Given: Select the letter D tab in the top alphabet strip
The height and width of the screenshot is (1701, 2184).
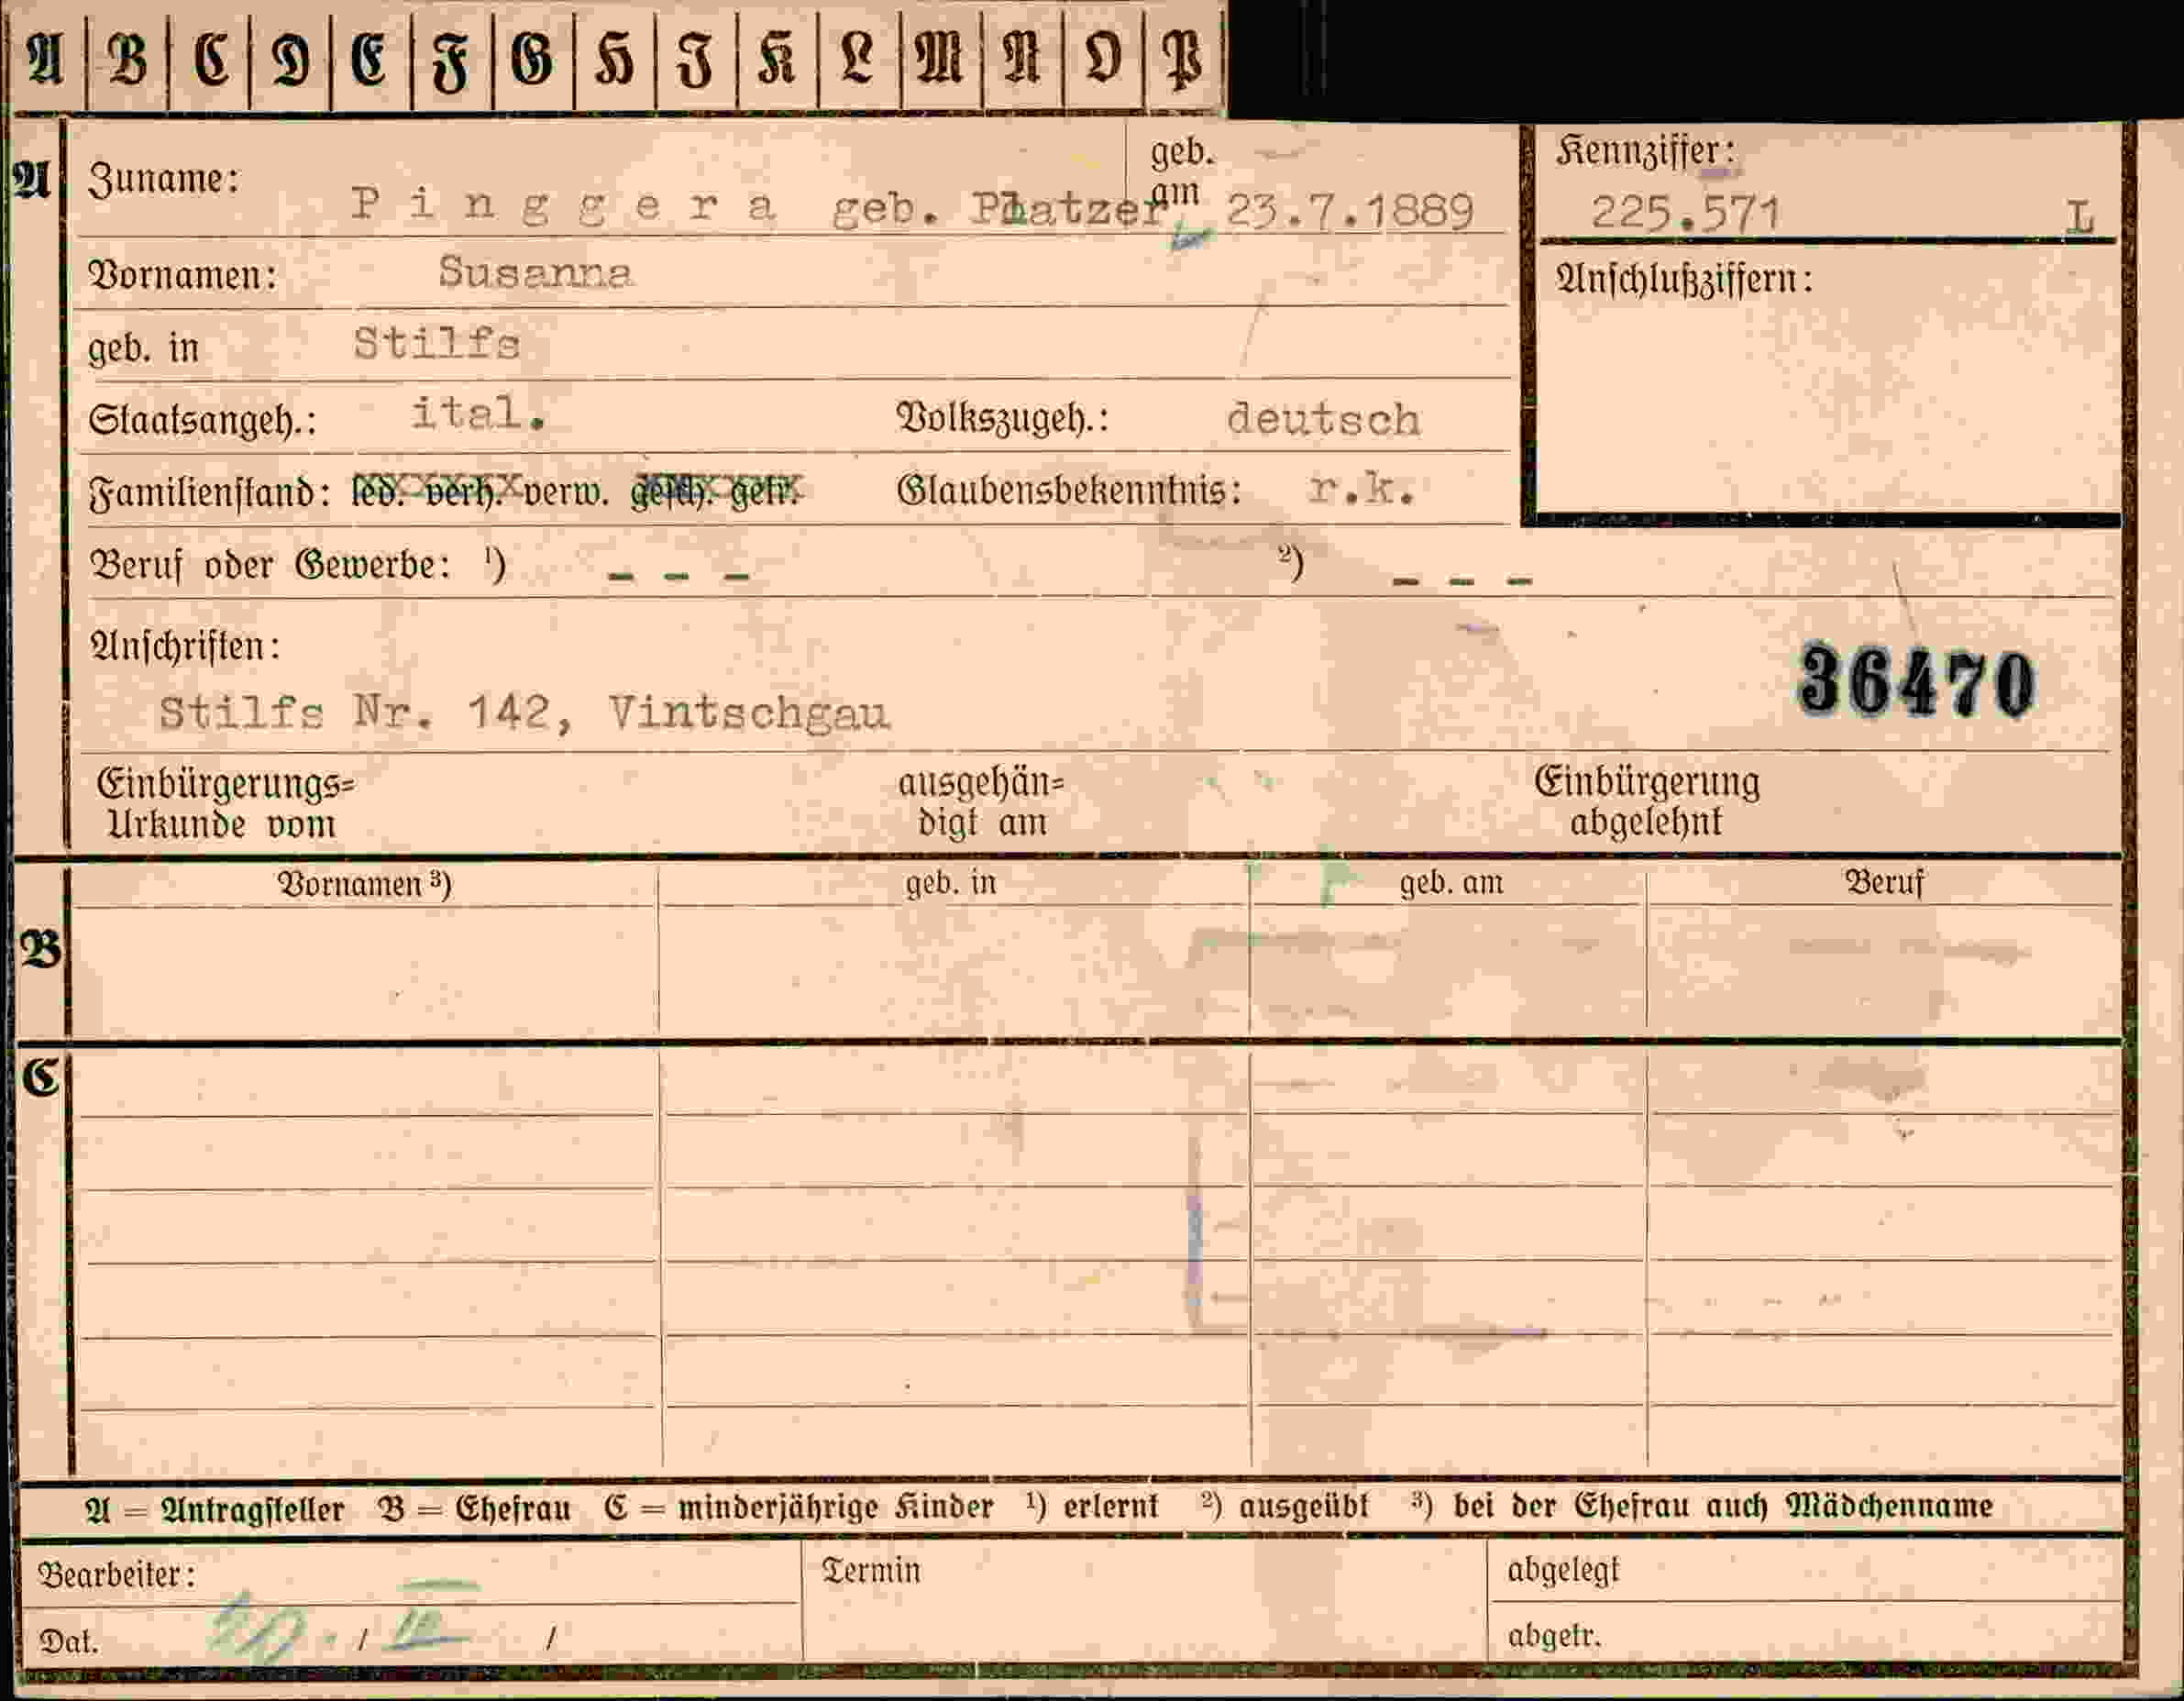Looking at the screenshot, I should tap(291, 59).
